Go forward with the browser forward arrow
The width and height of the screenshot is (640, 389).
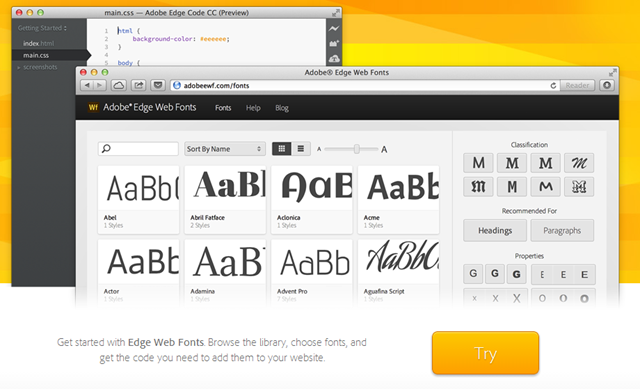[x=100, y=85]
